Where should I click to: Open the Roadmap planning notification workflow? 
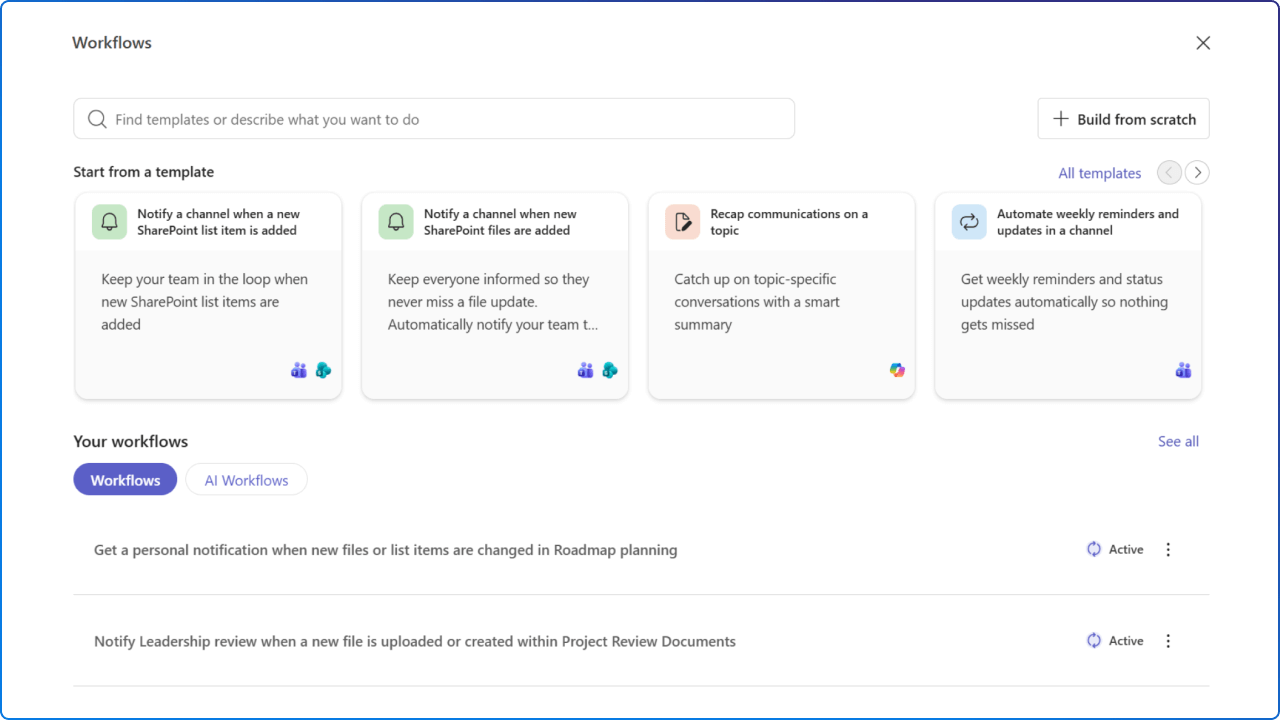[x=385, y=549]
